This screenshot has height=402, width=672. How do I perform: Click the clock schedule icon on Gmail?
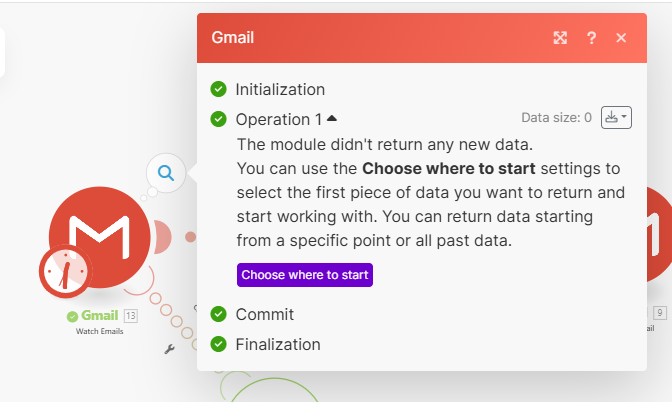pos(65,272)
